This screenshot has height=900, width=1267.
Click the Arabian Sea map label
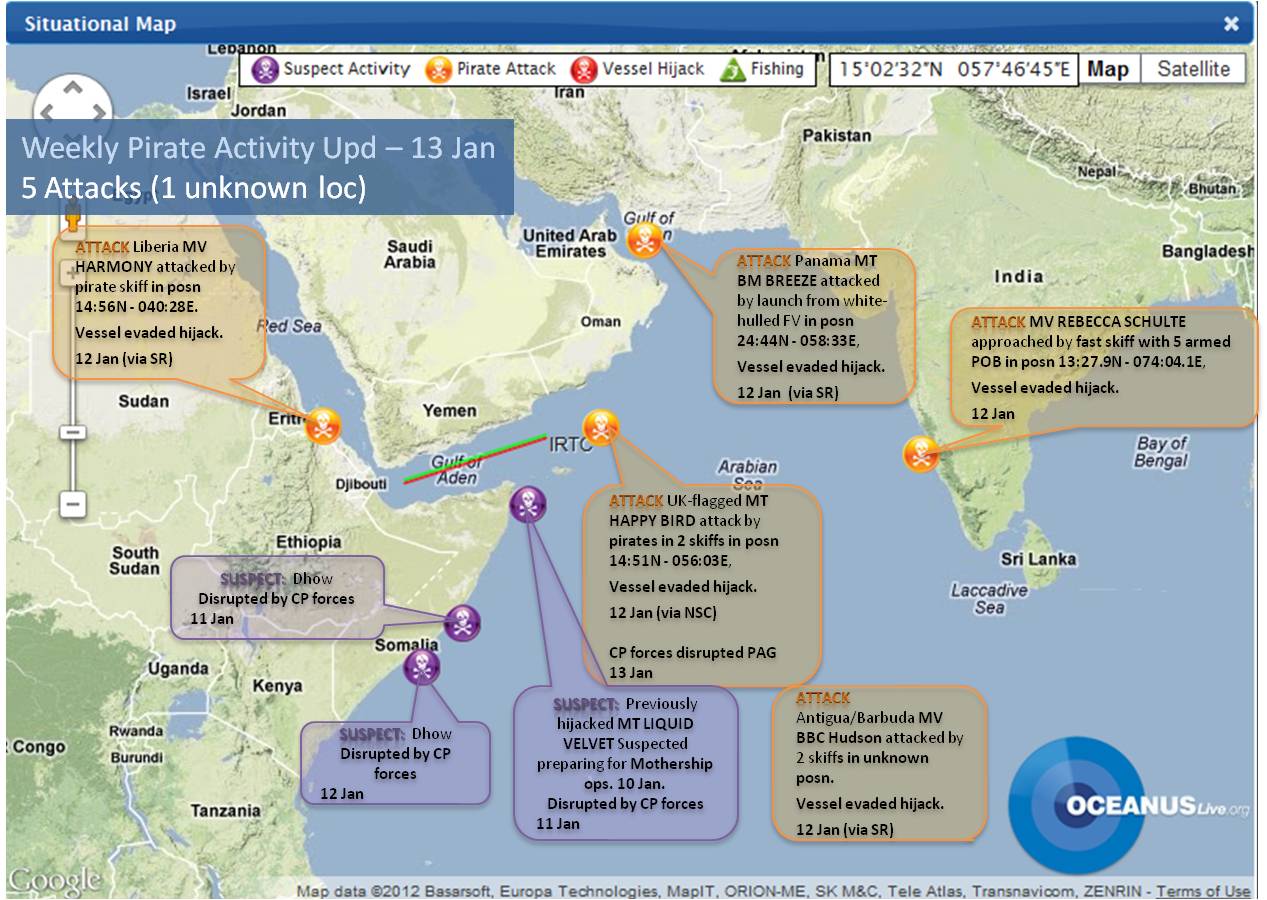pyautogui.click(x=747, y=474)
